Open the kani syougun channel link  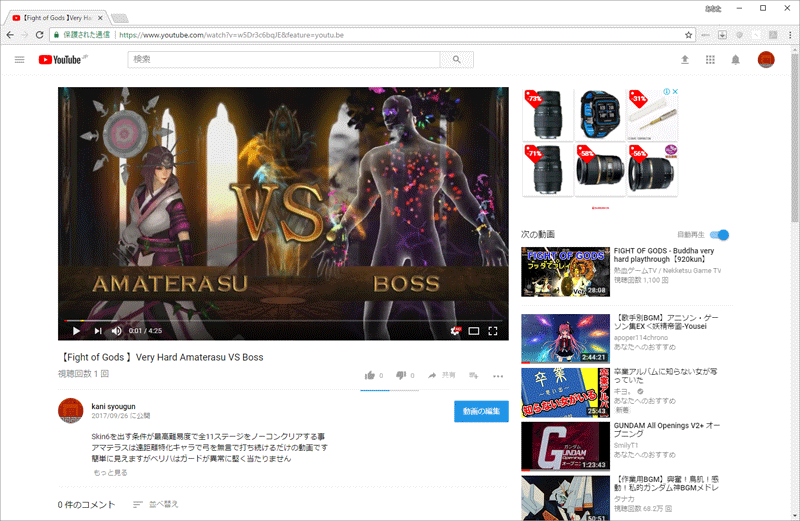pyautogui.click(x=113, y=406)
